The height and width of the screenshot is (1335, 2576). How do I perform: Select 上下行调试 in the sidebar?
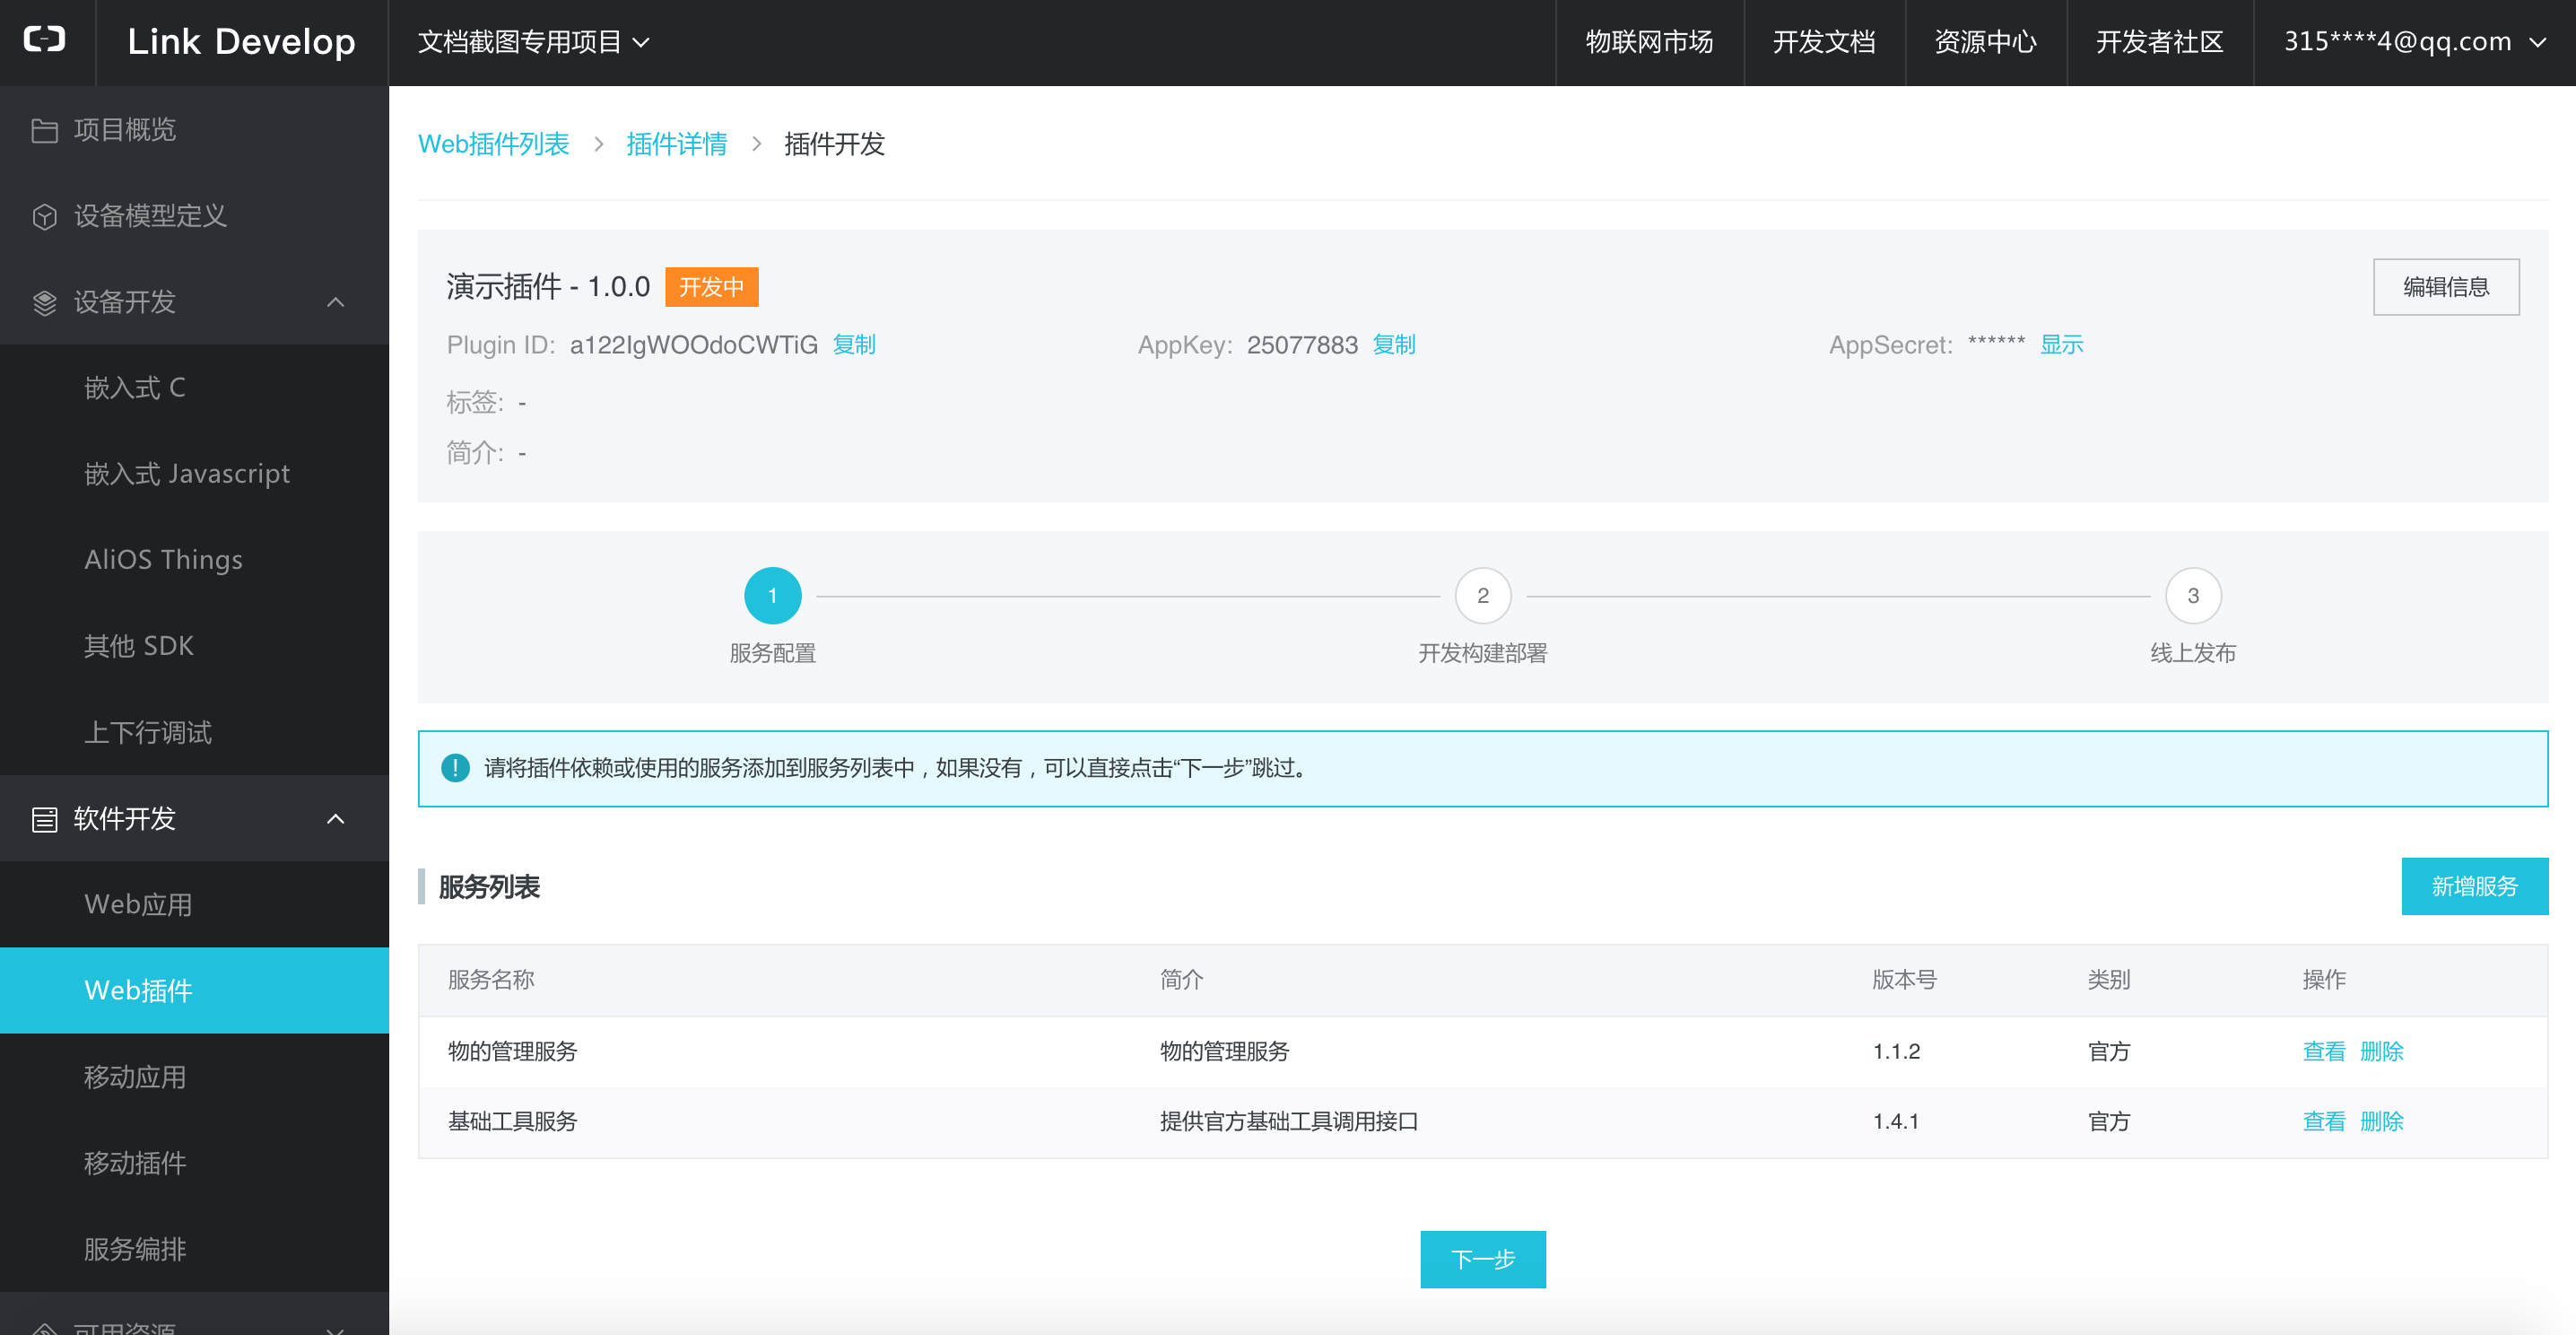click(194, 732)
